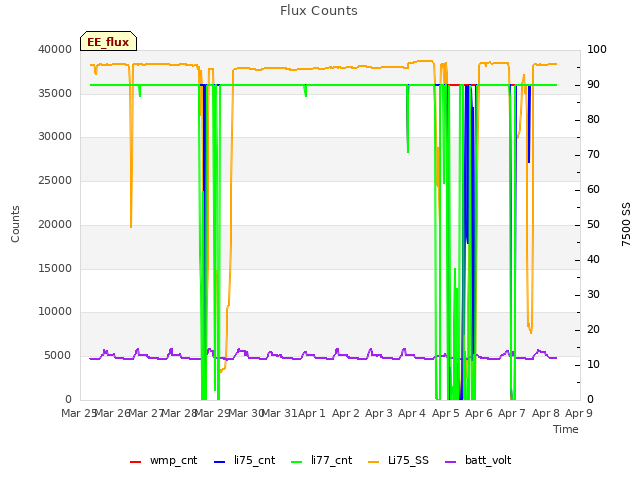This screenshot has width=640, height=480.
Task: Click the Mar 31 x-axis tick label
Action: pos(280,413)
